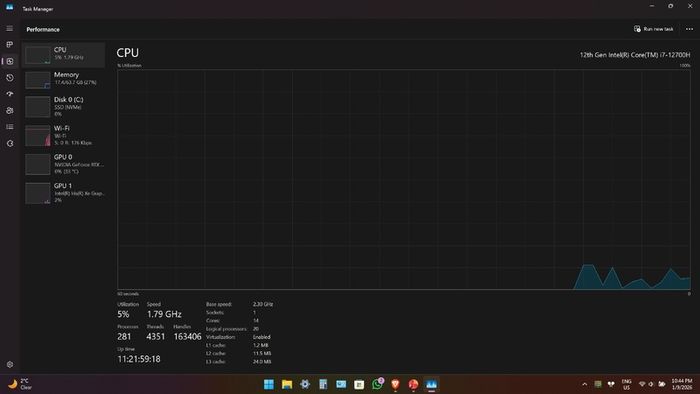Viewport: 700px width, 394px height.
Task: Open the Startup apps page icon
Action: pos(9,94)
